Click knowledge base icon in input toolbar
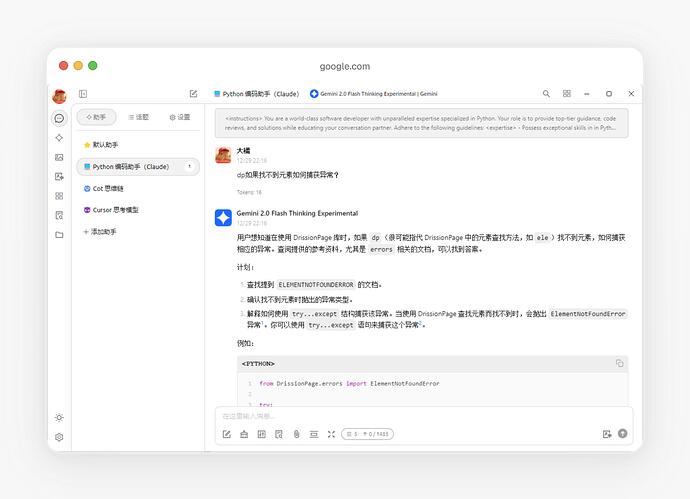Viewport: 690px width, 499px height. [x=279, y=434]
